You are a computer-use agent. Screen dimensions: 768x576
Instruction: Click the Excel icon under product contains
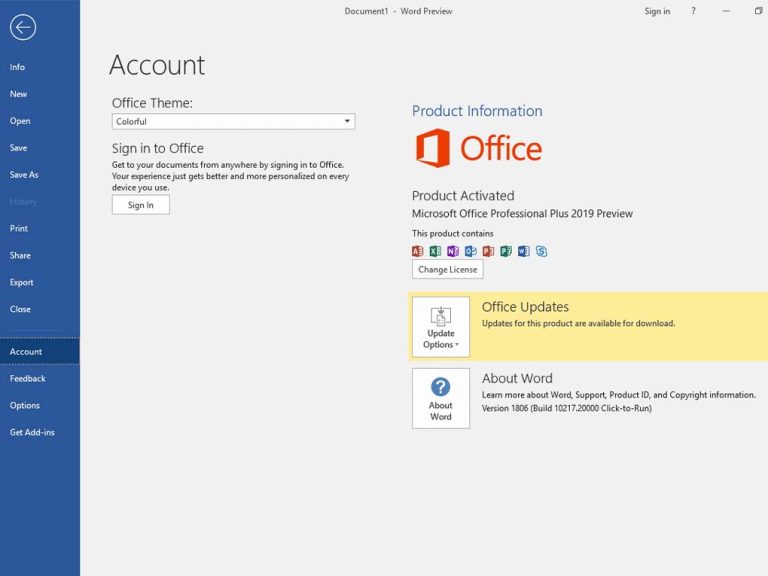pyautogui.click(x=435, y=251)
